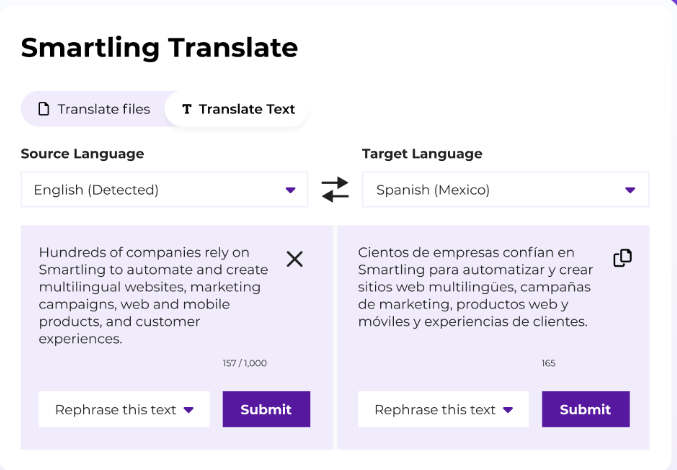The image size is (677, 470).
Task: Click the document icon on Translate files
Action: pos(44,109)
